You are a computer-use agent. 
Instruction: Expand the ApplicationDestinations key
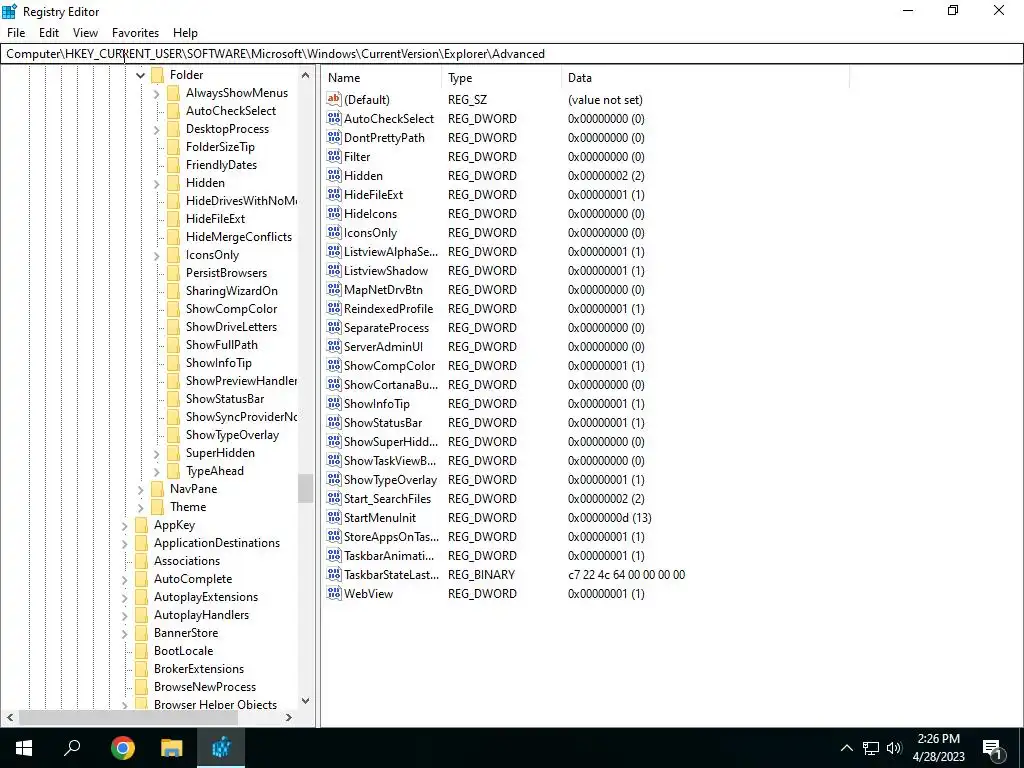coord(125,543)
